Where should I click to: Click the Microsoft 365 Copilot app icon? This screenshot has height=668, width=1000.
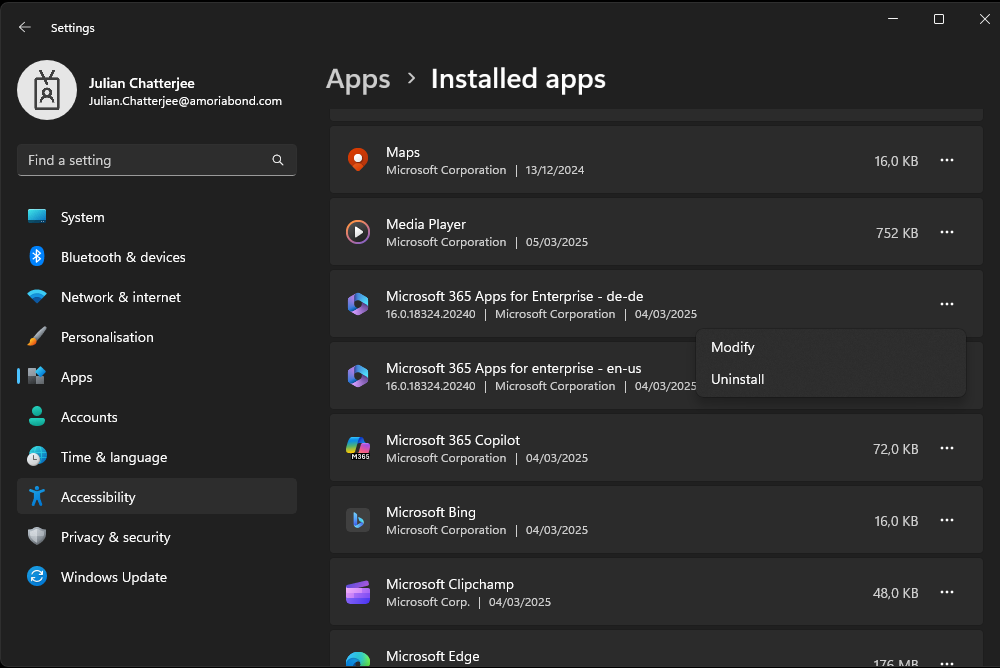tap(358, 448)
